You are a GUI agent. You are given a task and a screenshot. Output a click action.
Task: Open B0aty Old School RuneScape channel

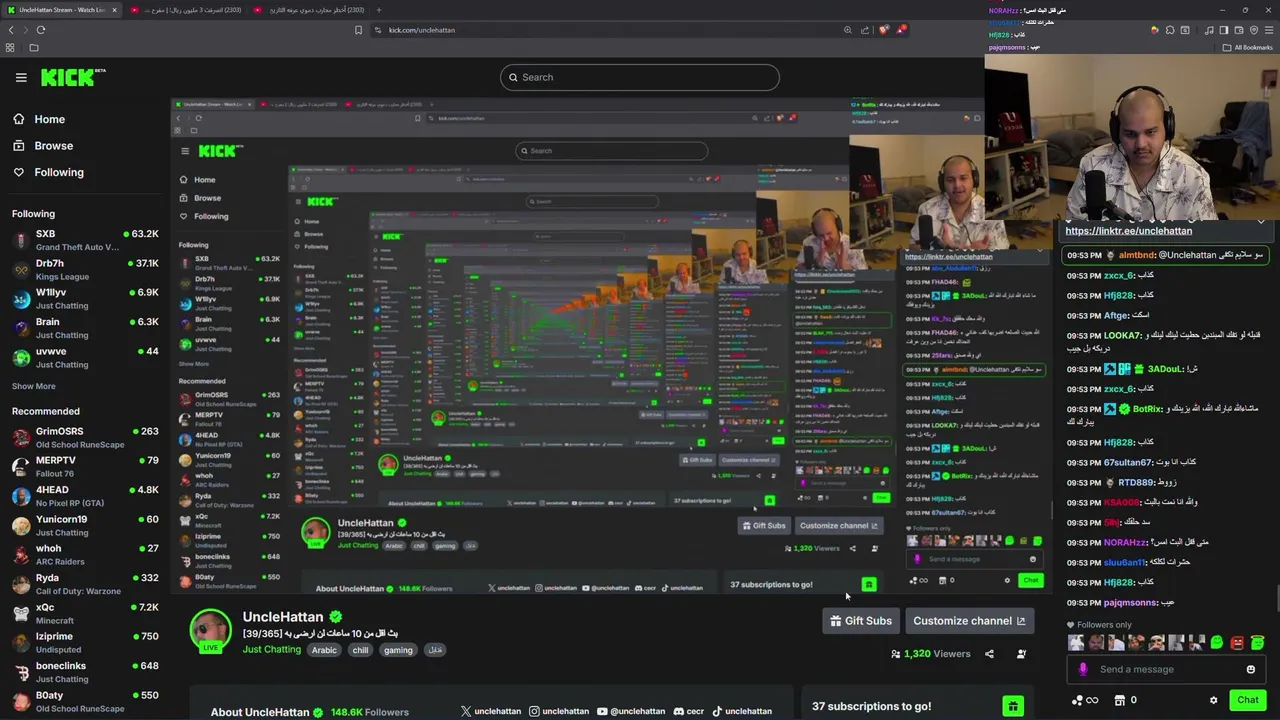85,702
